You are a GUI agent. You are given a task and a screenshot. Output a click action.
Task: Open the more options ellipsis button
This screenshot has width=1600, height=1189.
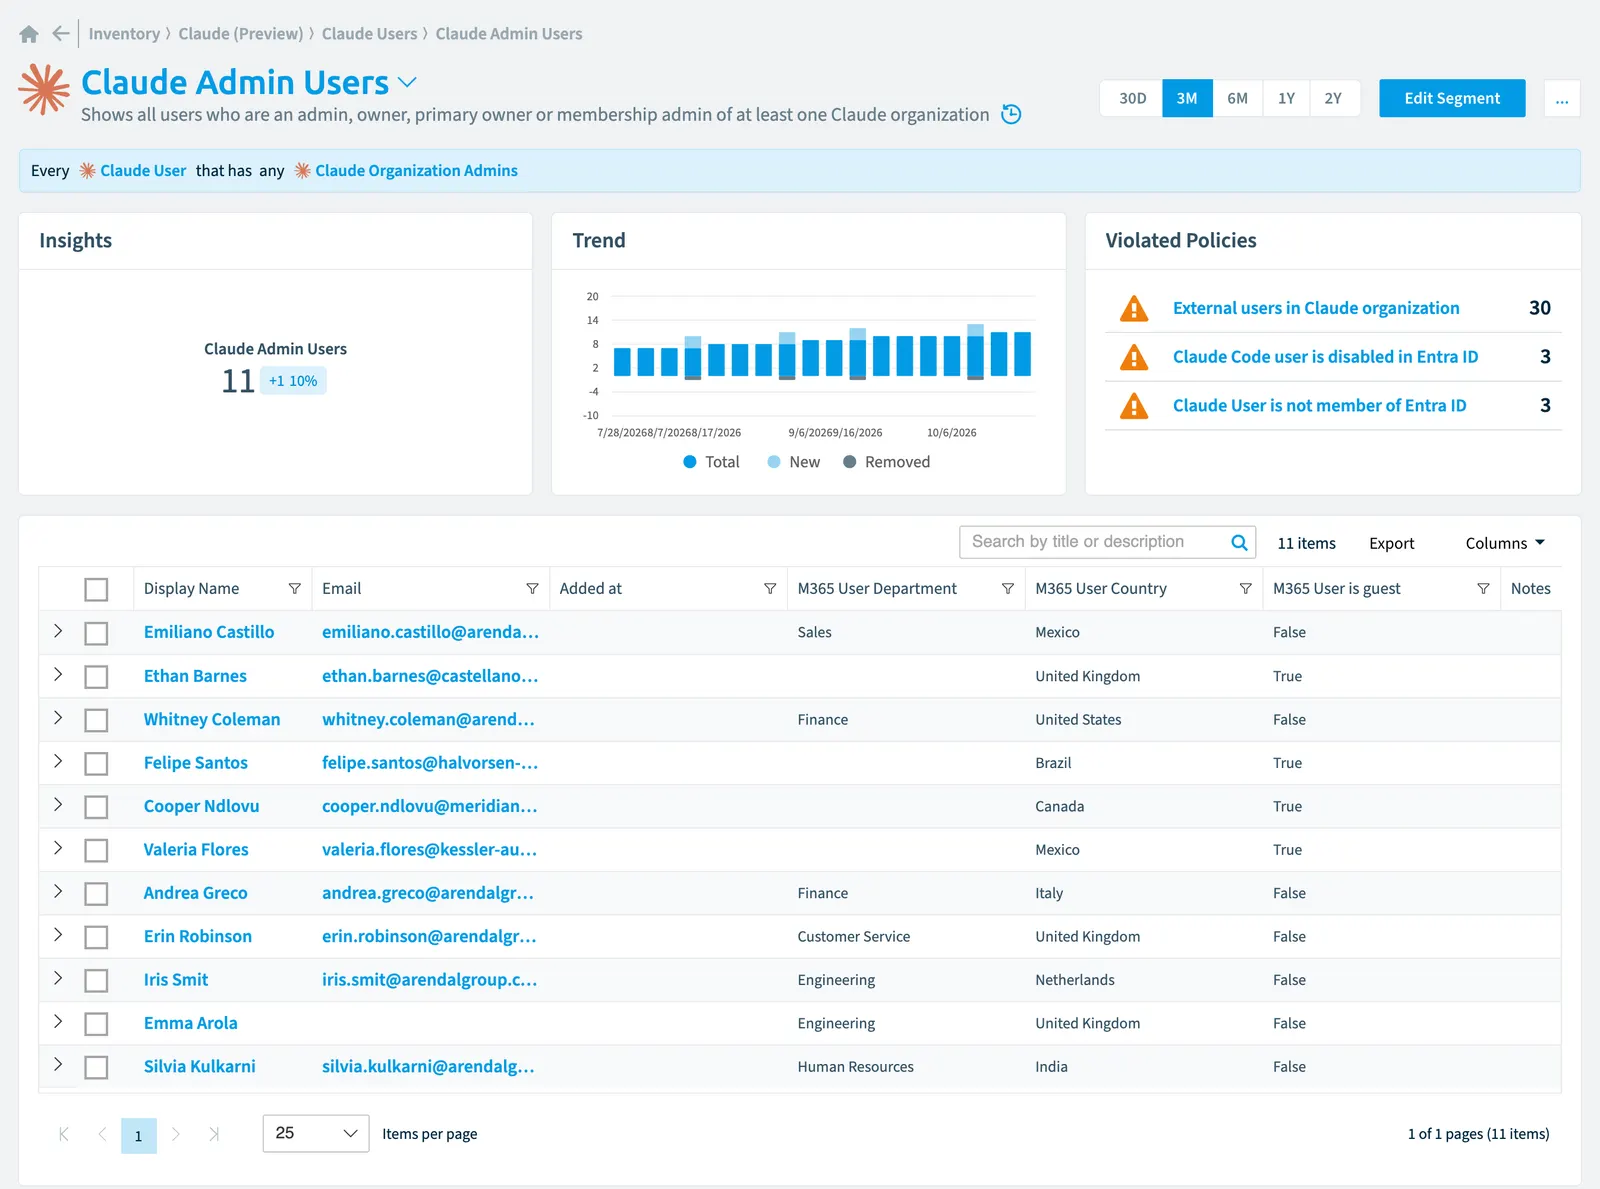point(1562,98)
